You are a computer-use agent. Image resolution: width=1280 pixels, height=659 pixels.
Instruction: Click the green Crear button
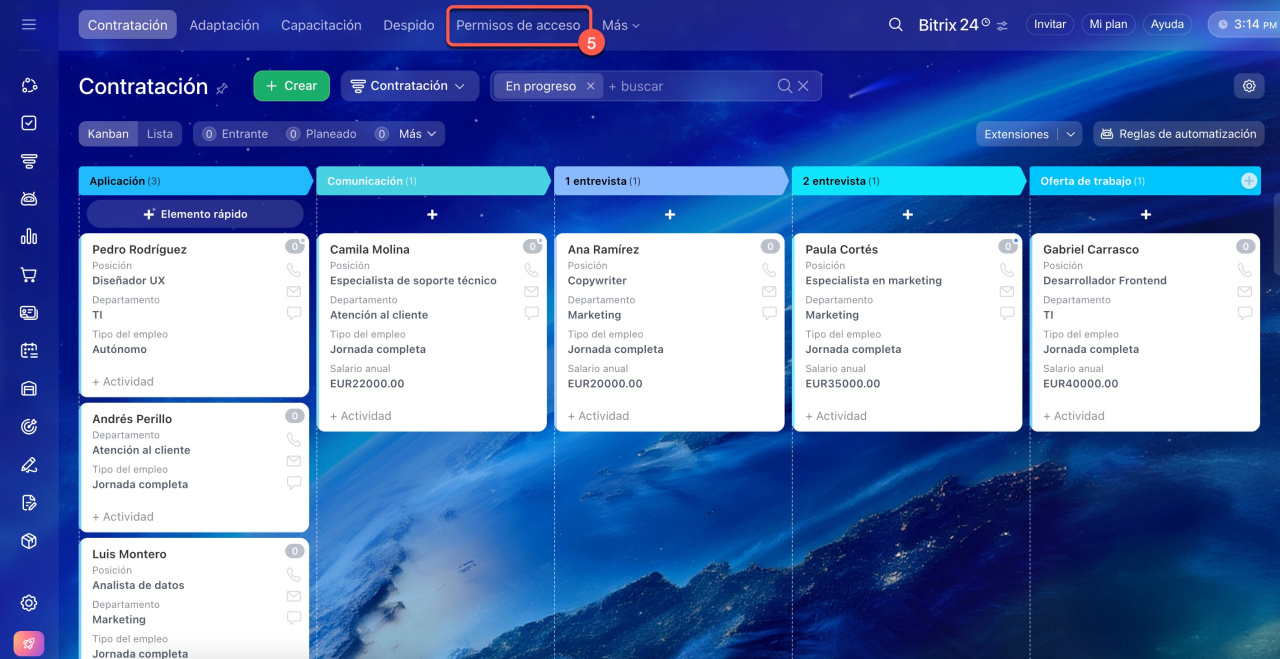coord(291,86)
